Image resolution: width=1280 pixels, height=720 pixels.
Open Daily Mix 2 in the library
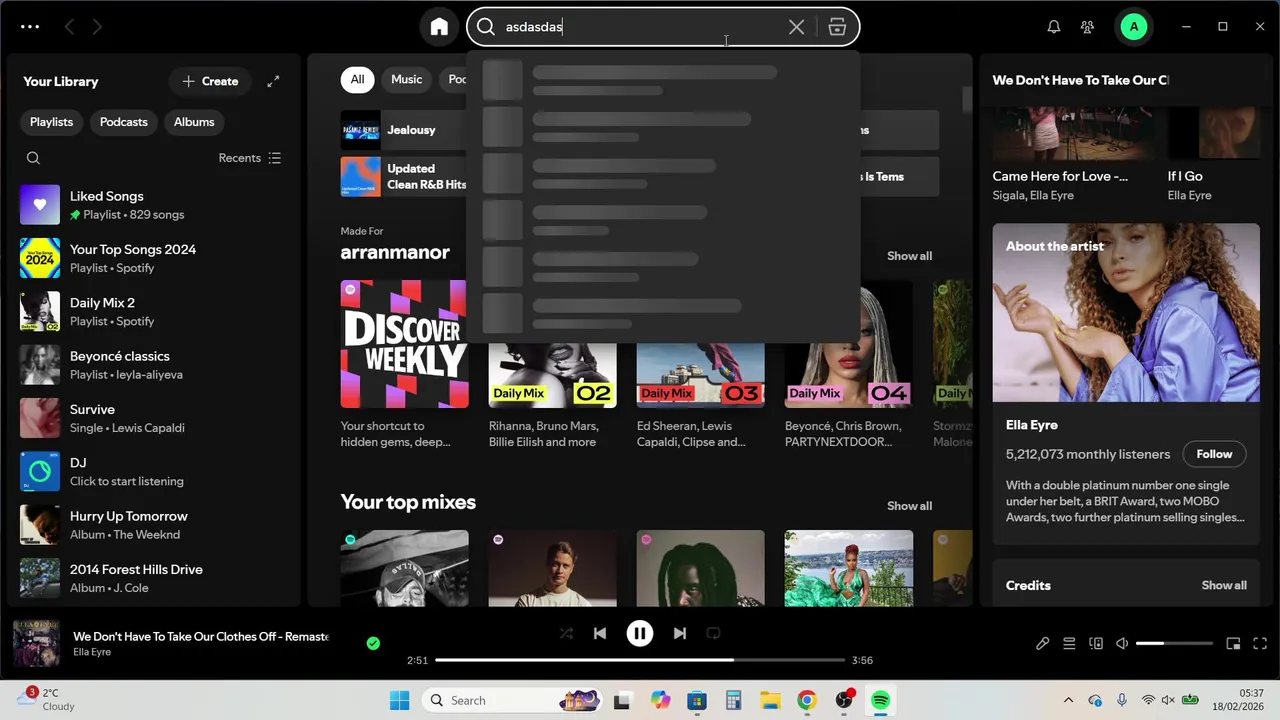point(154,311)
